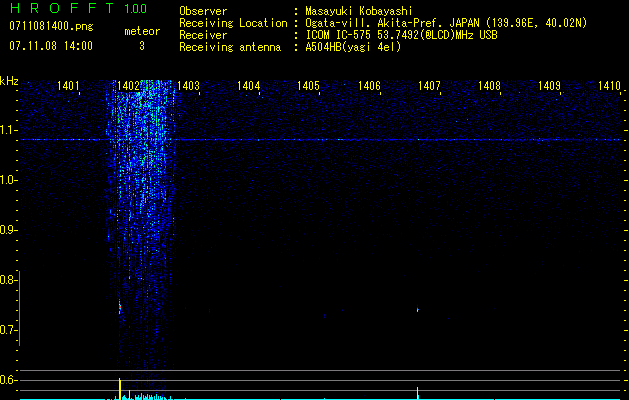This screenshot has width=629, height=400.
Task: Click the date stamp 07.11.08 14:00
Action: click(x=51, y=46)
